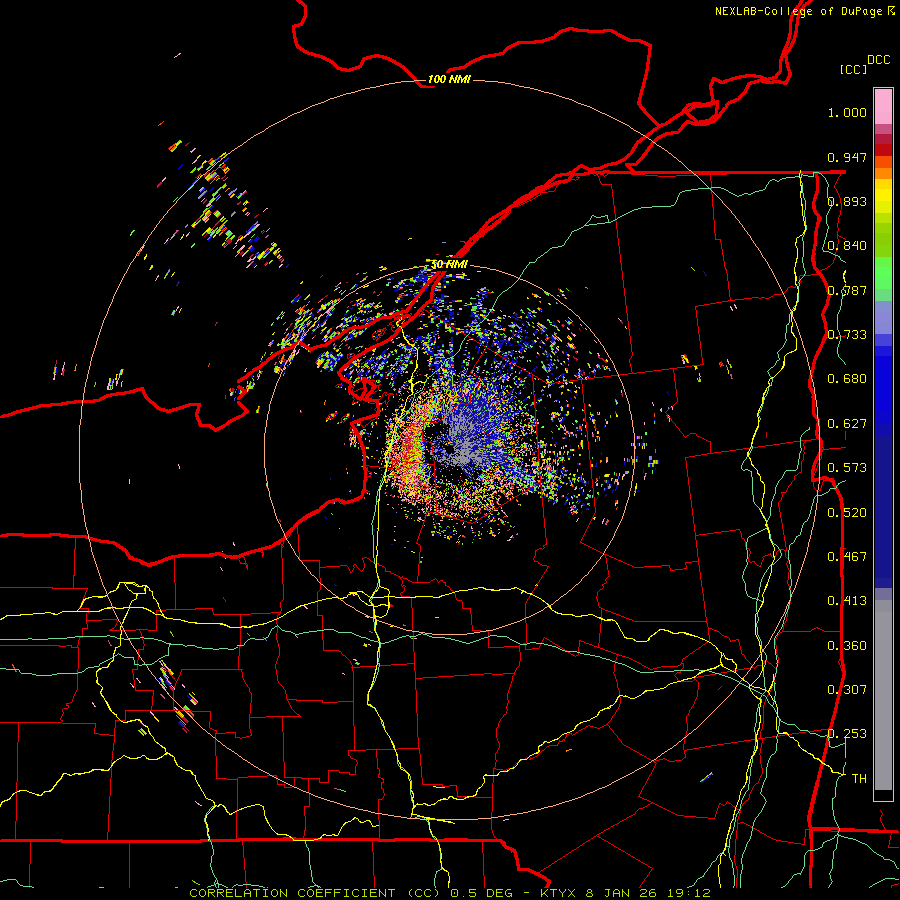Click the 0.520 scale value
Image resolution: width=900 pixels, height=900 pixels.
(x=847, y=513)
